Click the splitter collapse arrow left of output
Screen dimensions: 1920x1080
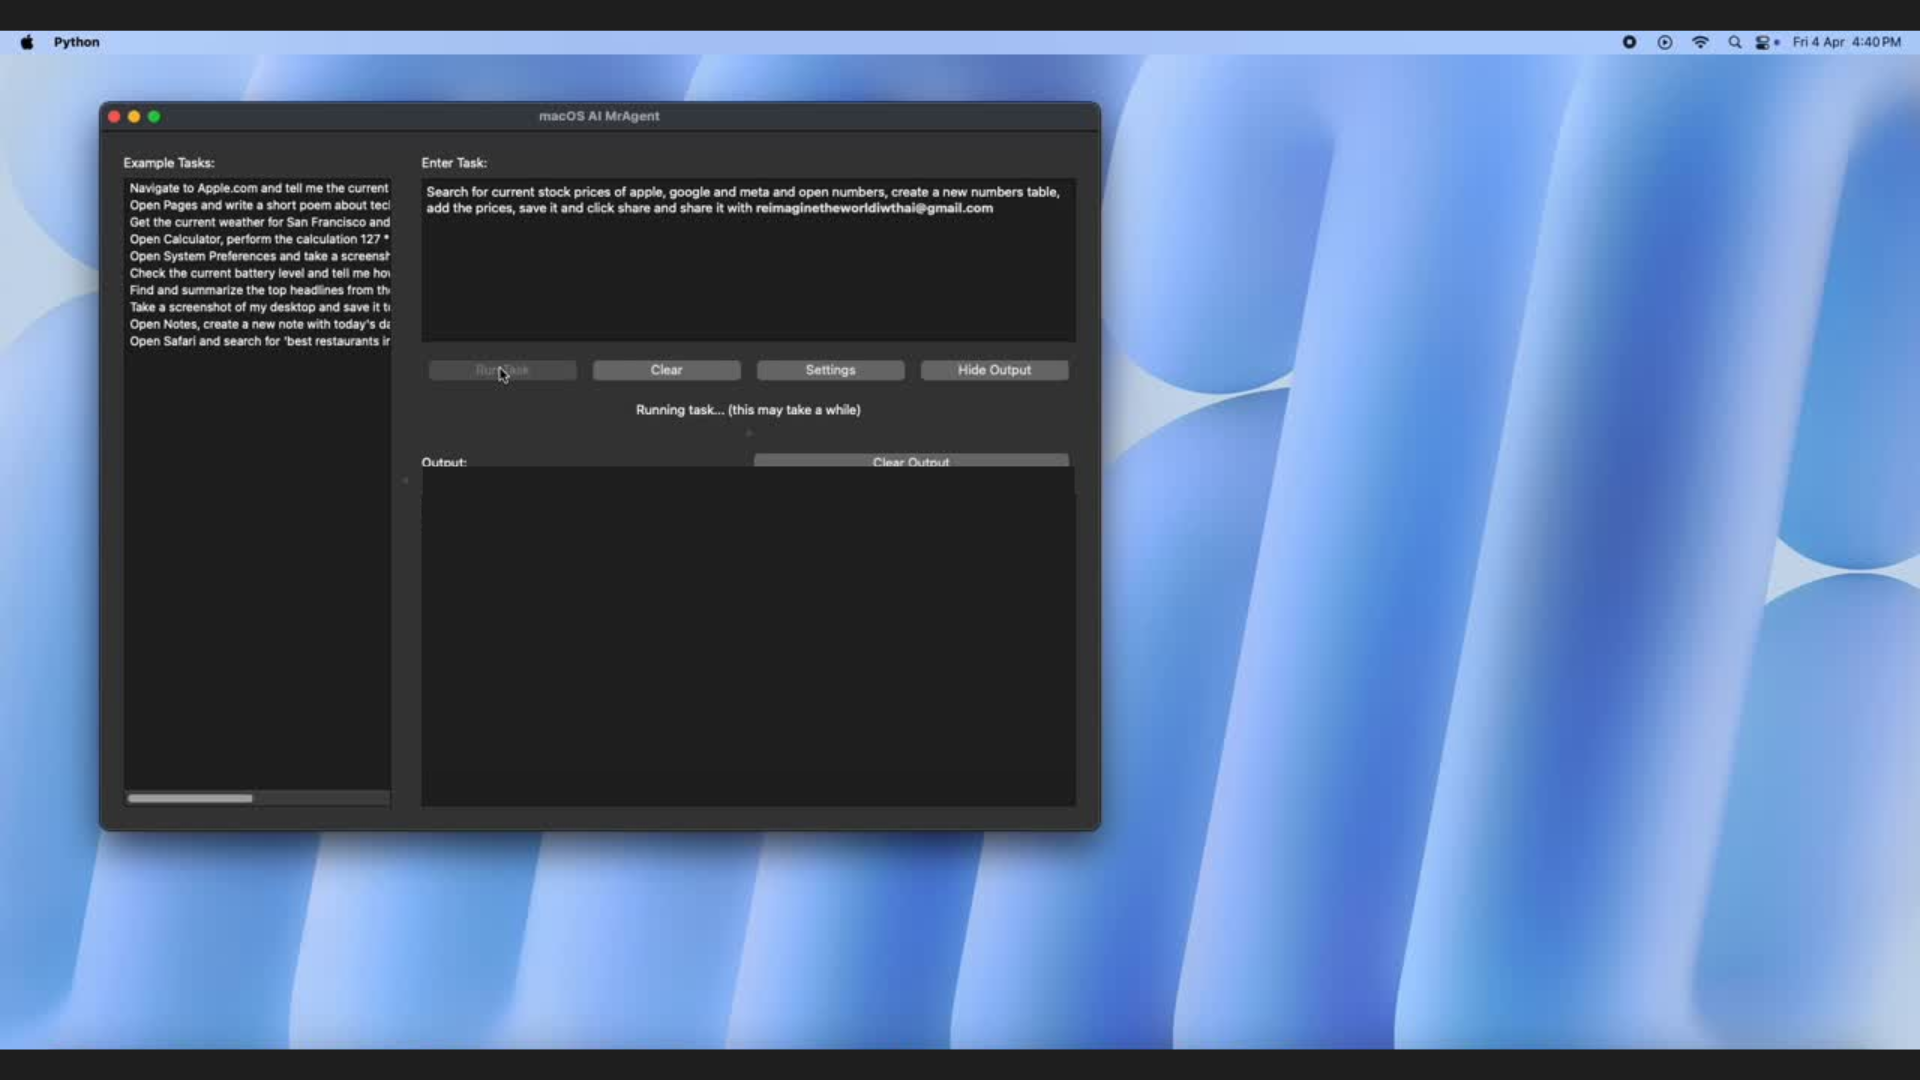click(x=405, y=481)
